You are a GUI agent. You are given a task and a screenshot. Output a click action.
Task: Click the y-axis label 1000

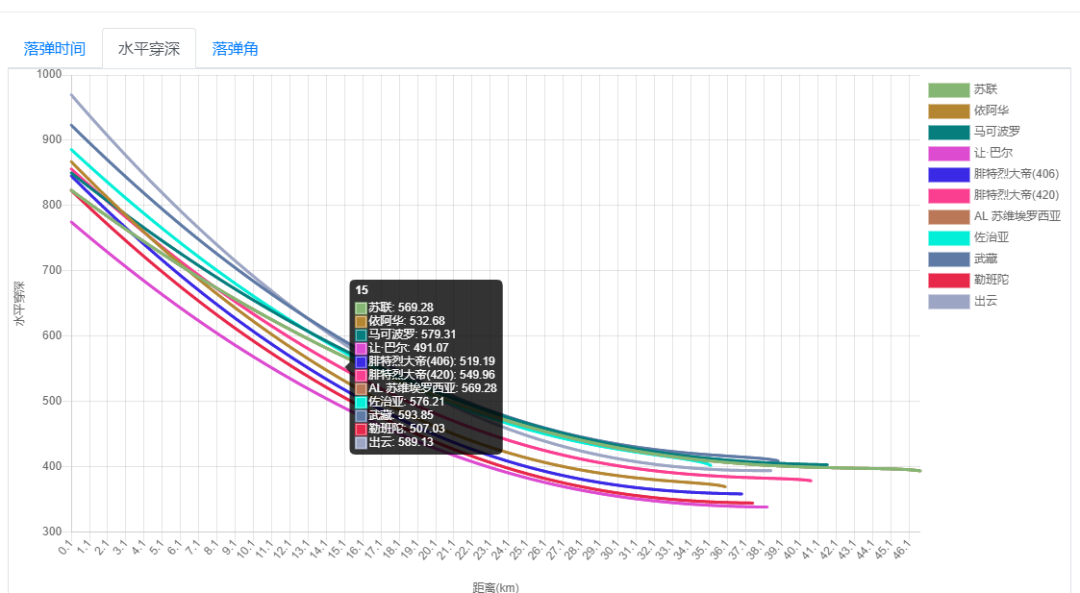pyautogui.click(x=50, y=74)
